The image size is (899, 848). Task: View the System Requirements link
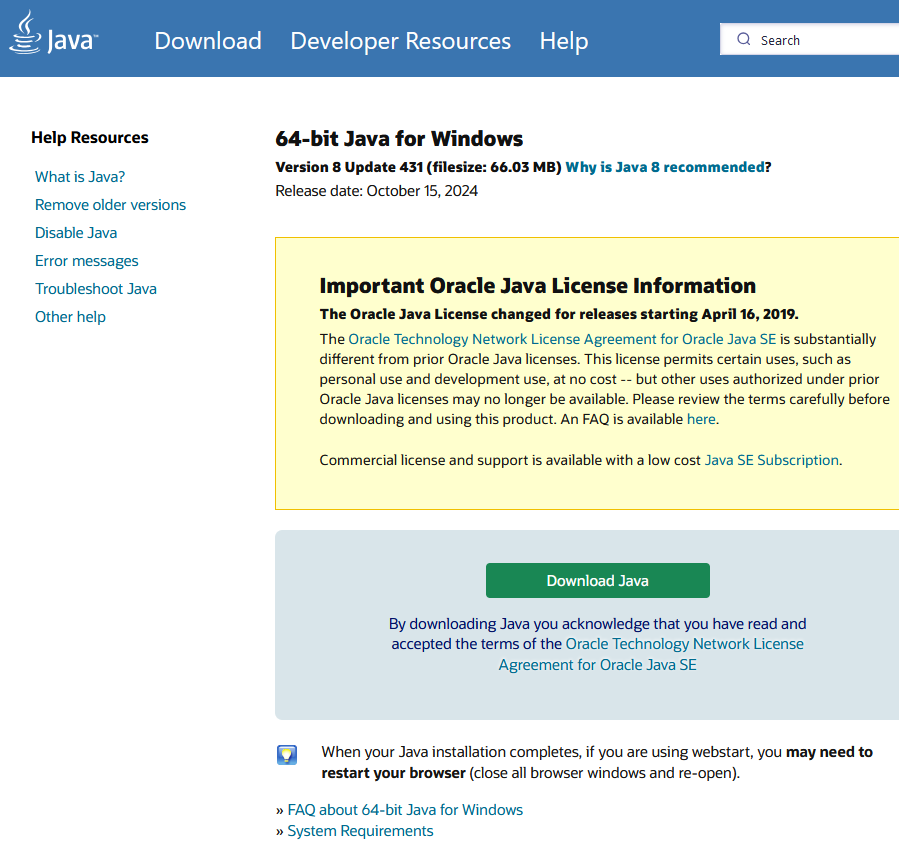[360, 831]
